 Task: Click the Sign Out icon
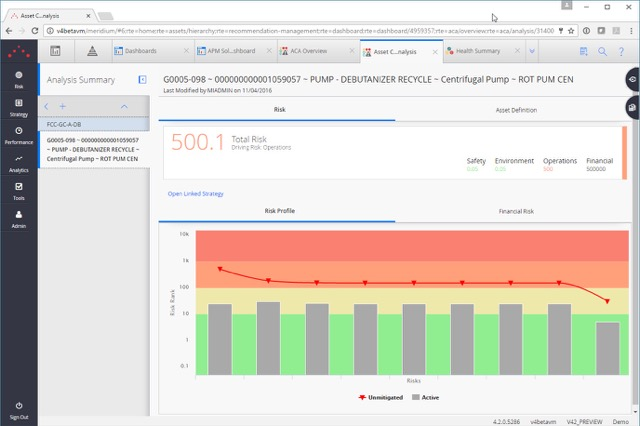coord(19,406)
